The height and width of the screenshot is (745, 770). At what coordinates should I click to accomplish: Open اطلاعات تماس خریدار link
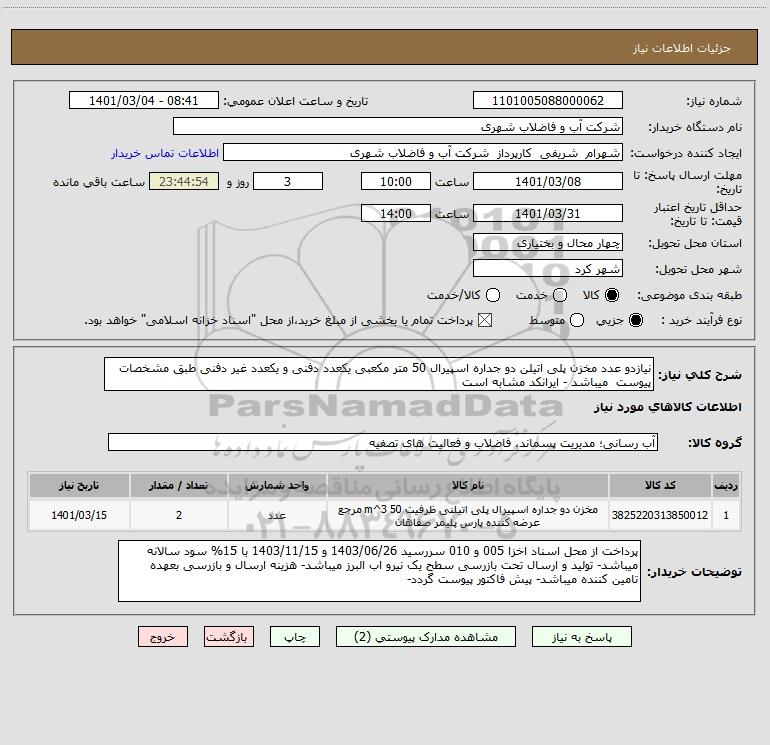pos(165,153)
